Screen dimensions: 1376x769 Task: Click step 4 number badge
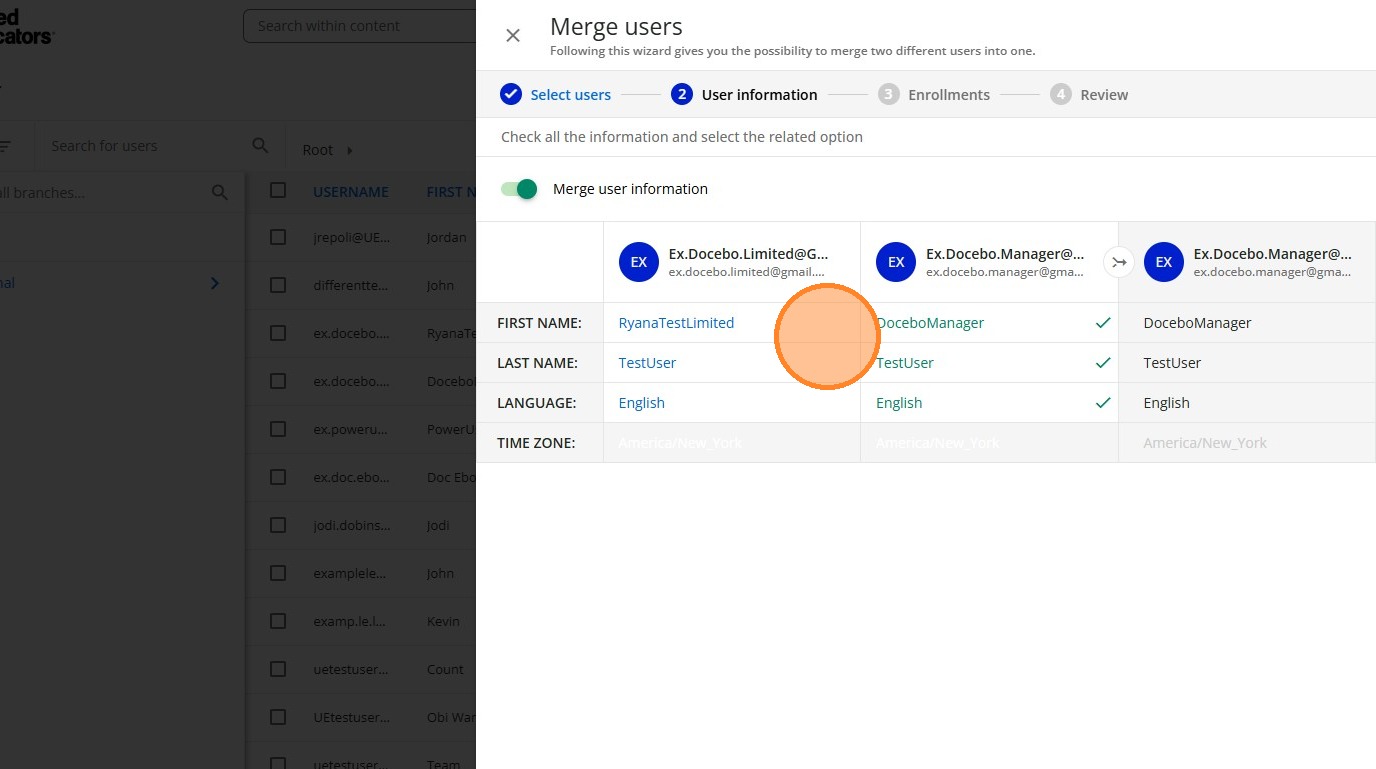[x=1061, y=94]
